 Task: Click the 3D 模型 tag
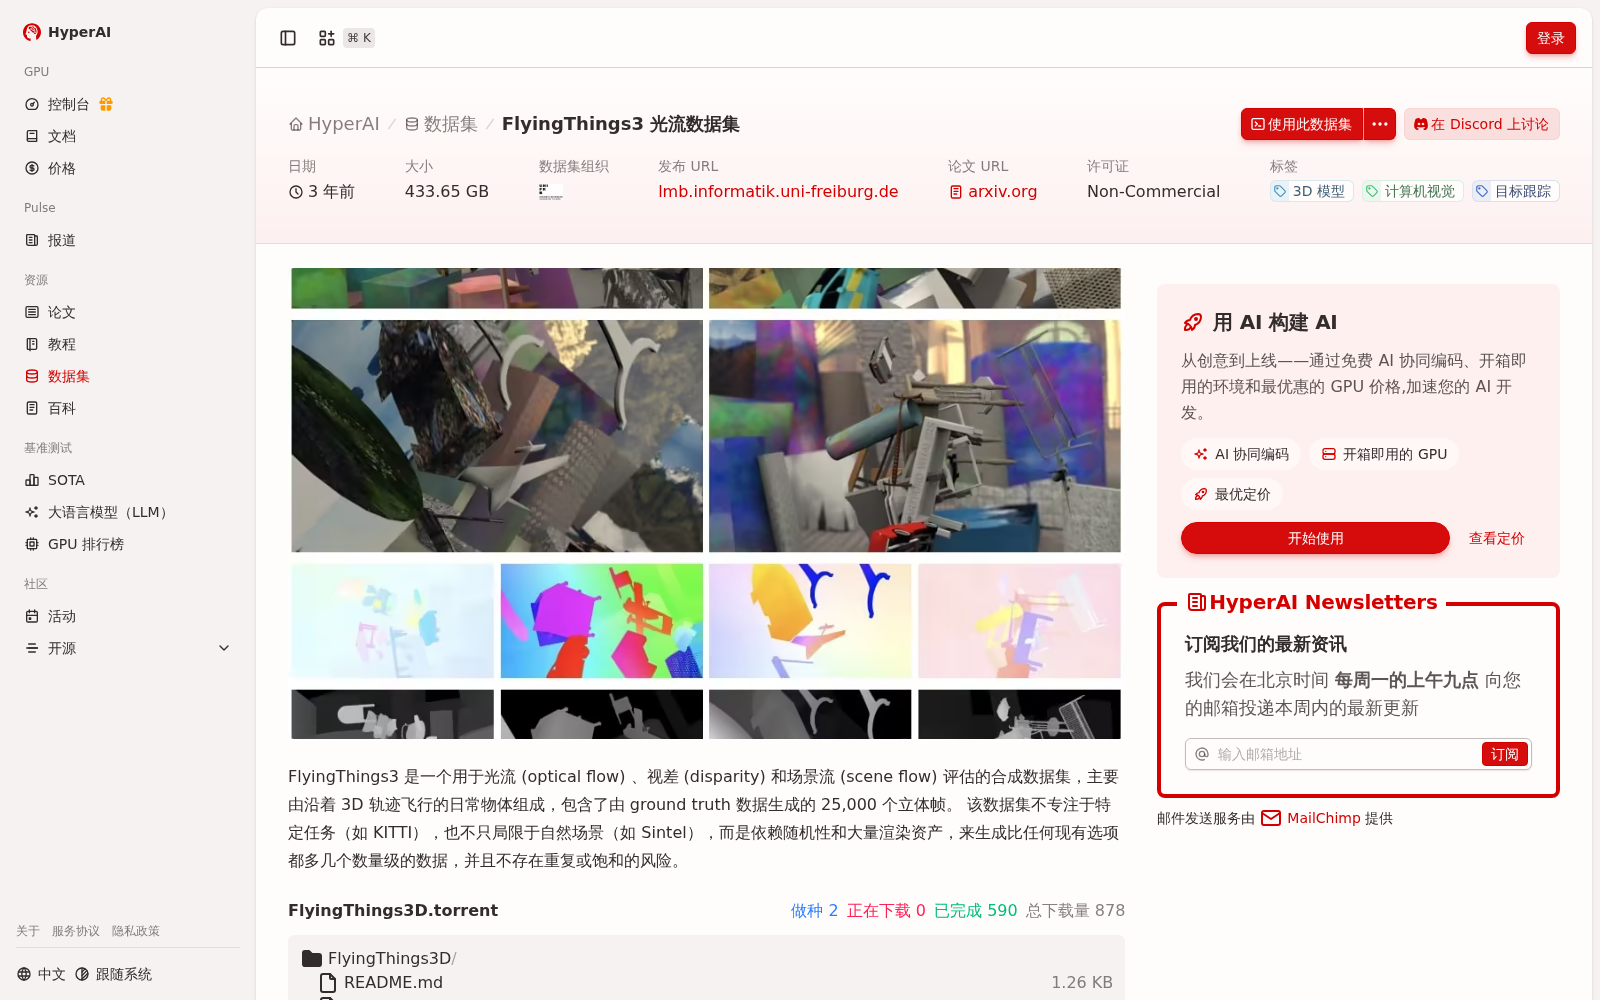pyautogui.click(x=1311, y=191)
